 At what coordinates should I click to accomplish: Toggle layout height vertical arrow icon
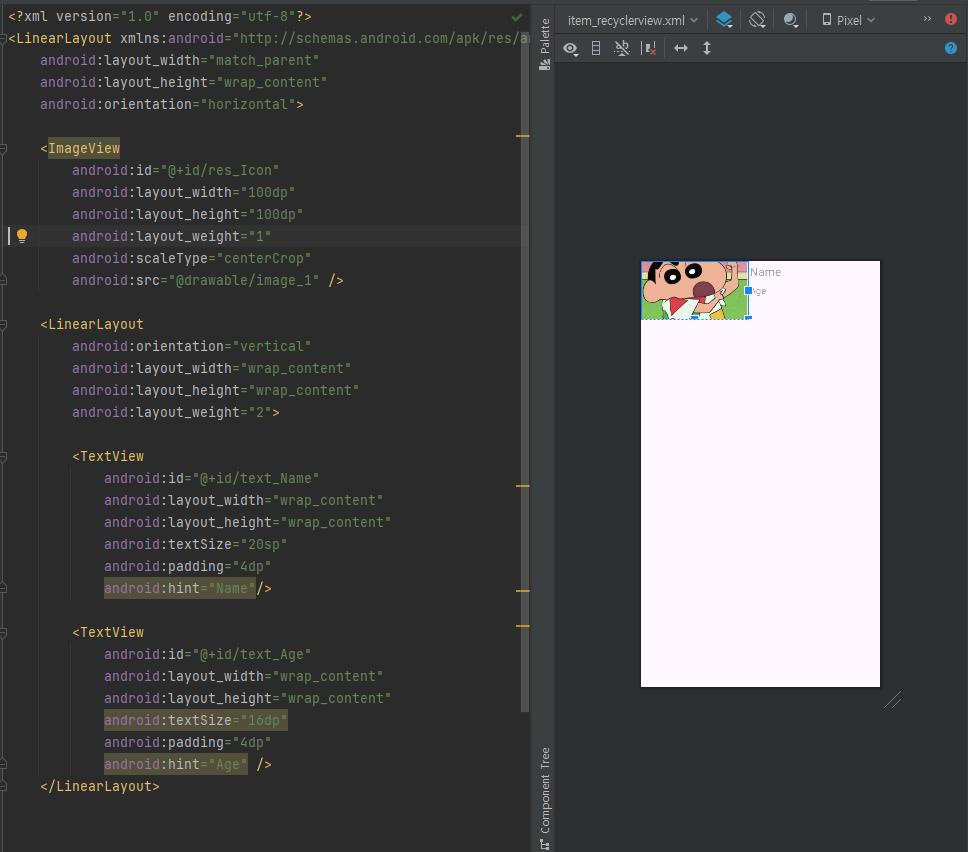click(x=707, y=48)
